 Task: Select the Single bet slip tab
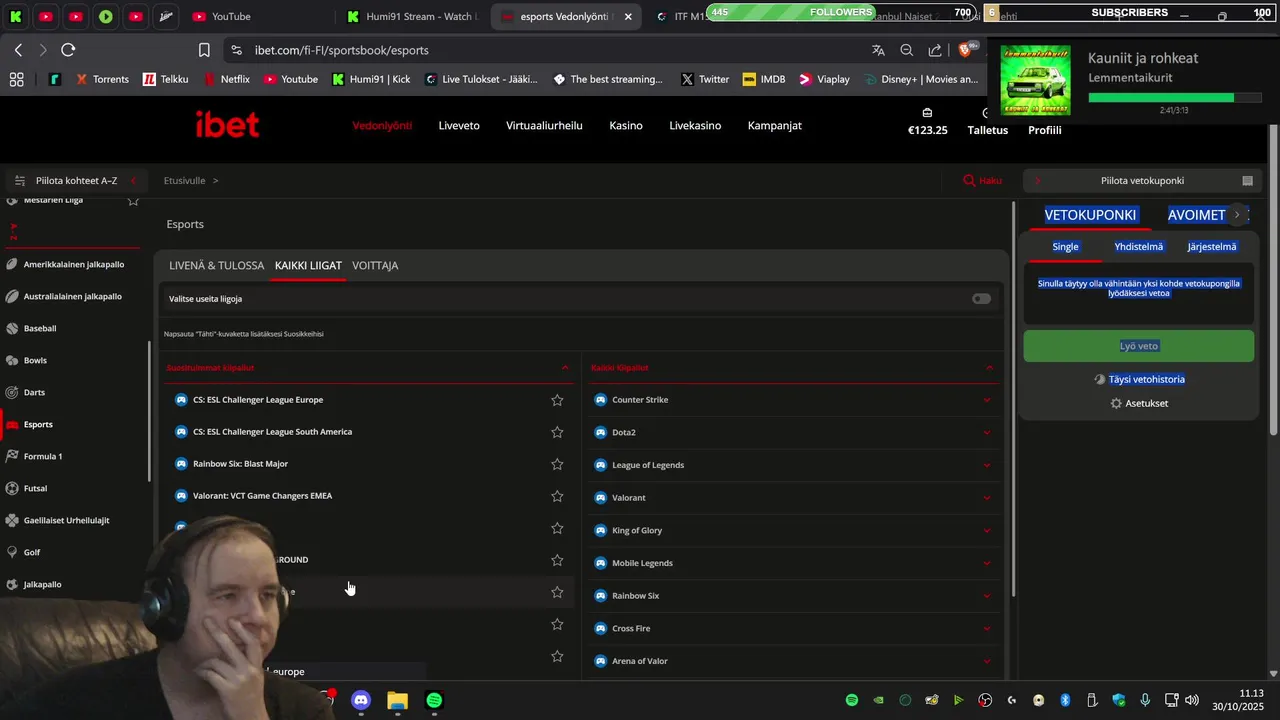[x=1066, y=247]
